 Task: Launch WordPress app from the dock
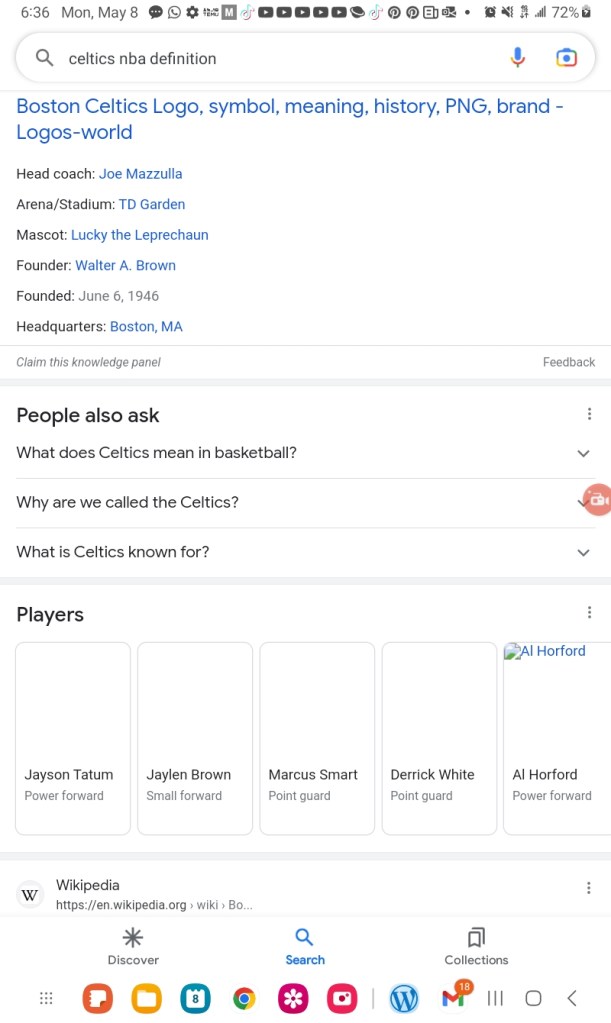[x=404, y=998]
